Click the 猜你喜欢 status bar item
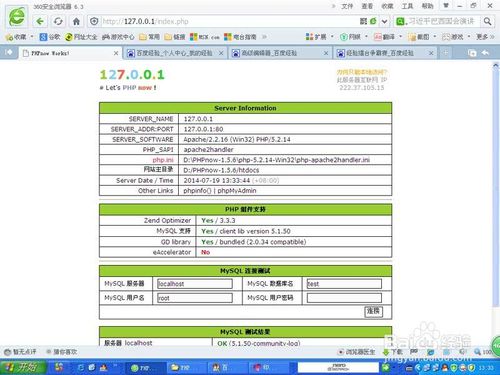This screenshot has width=500, height=375. pos(62,352)
